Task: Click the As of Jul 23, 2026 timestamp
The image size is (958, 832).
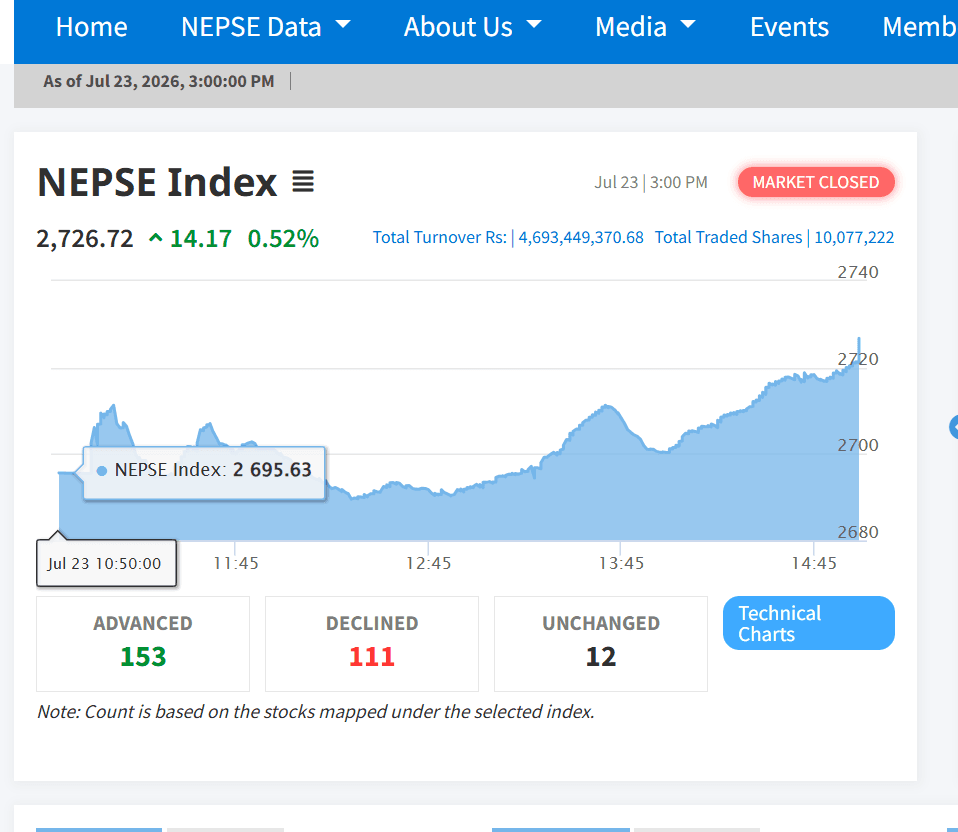Action: point(158,81)
